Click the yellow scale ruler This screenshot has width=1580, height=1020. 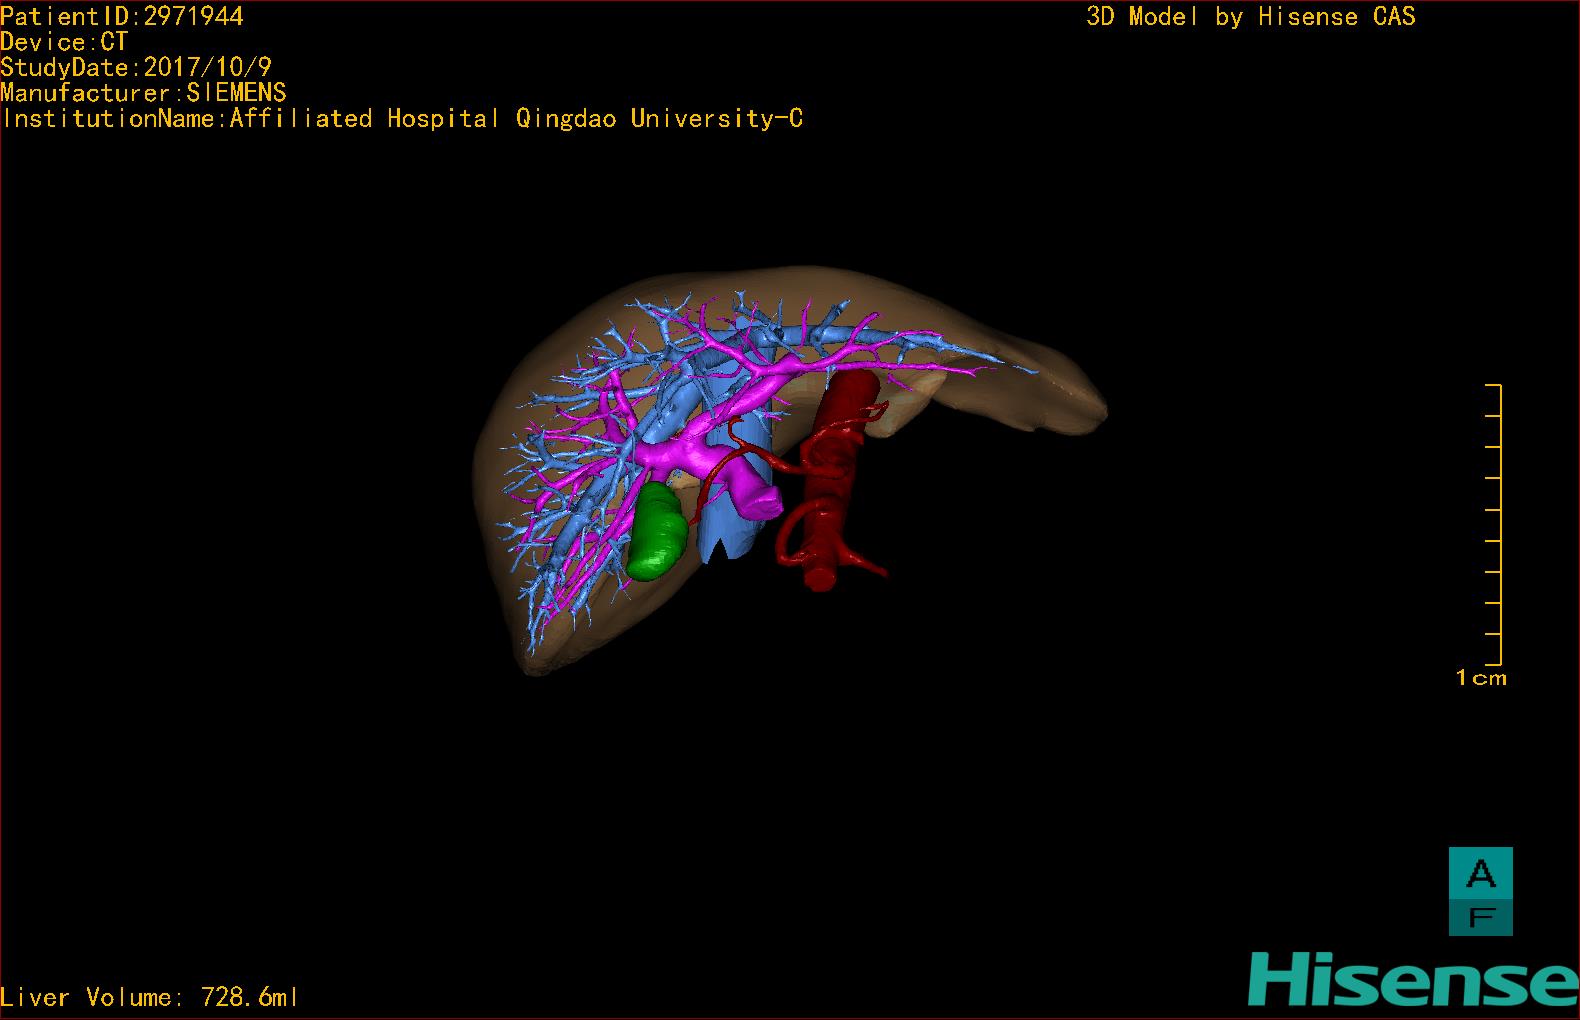click(1493, 524)
